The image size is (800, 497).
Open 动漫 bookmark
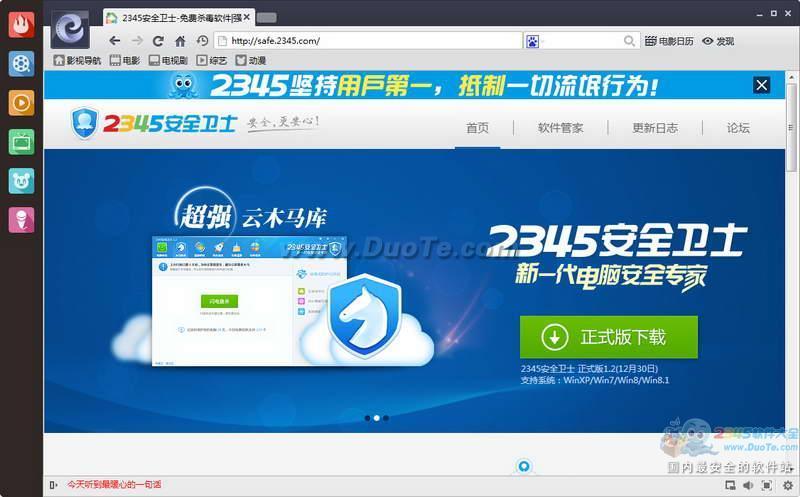(251, 60)
